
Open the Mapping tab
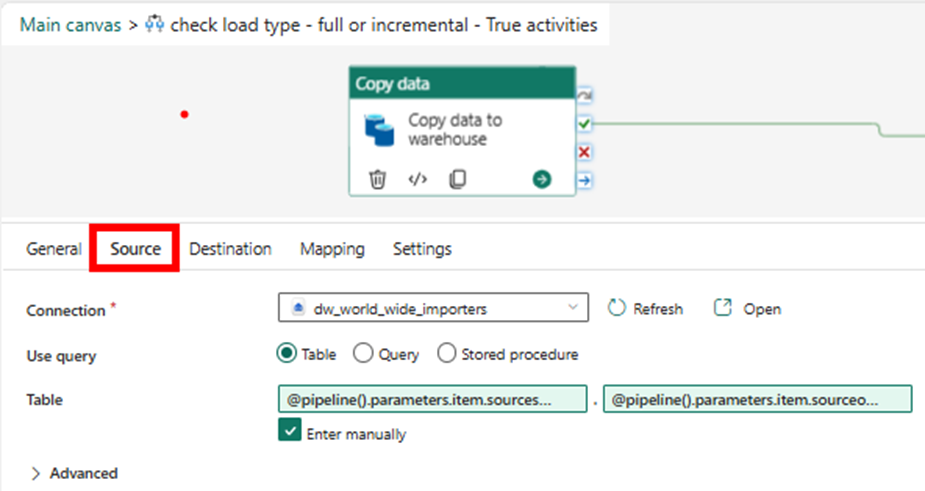pos(332,249)
